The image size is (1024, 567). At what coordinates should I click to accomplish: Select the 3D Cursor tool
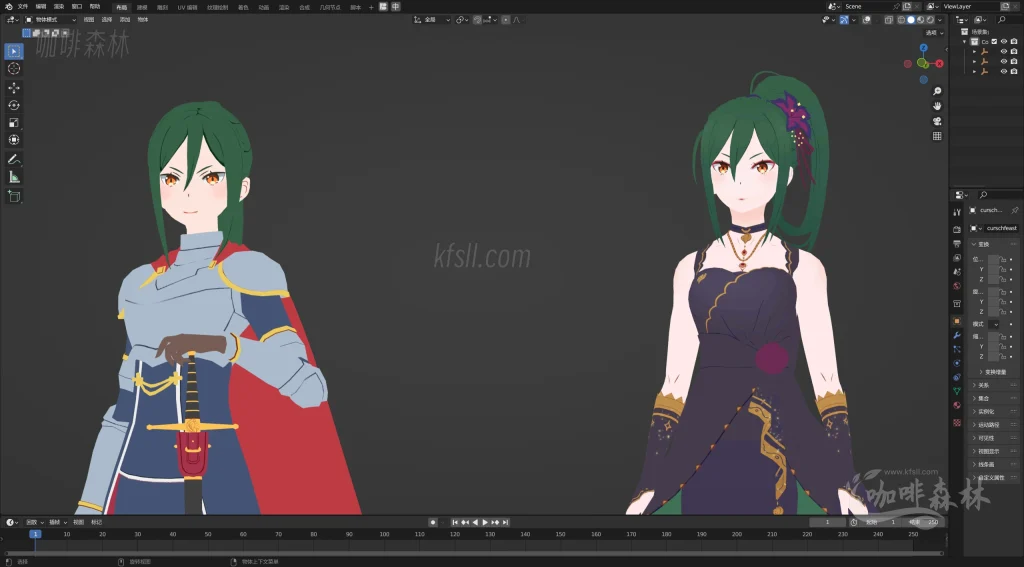click(x=14, y=69)
